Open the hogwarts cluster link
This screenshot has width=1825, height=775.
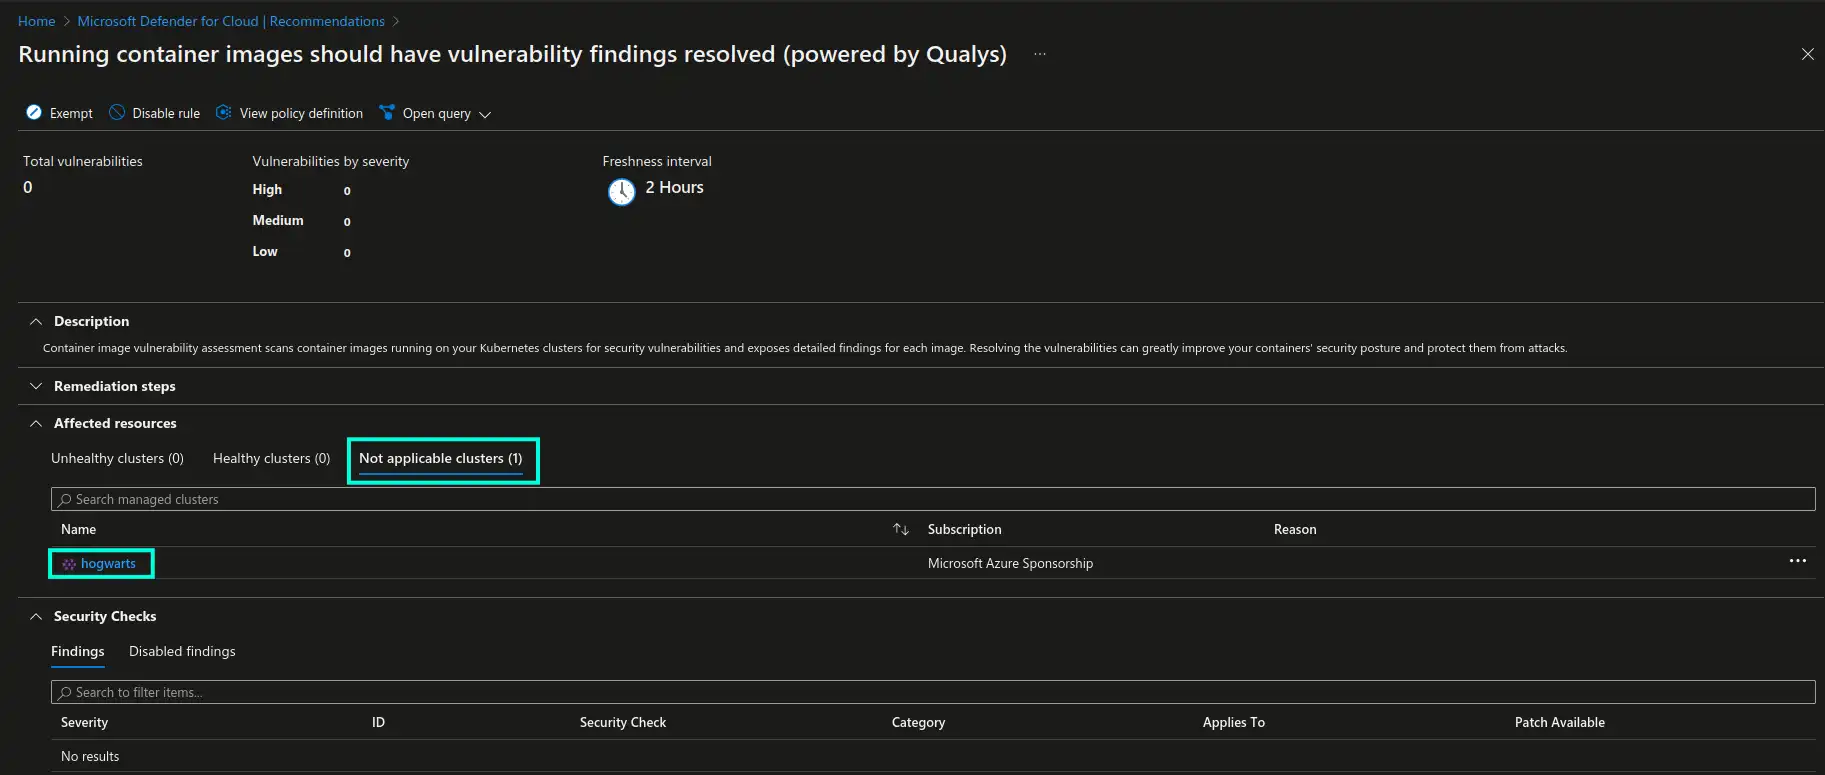(x=108, y=564)
